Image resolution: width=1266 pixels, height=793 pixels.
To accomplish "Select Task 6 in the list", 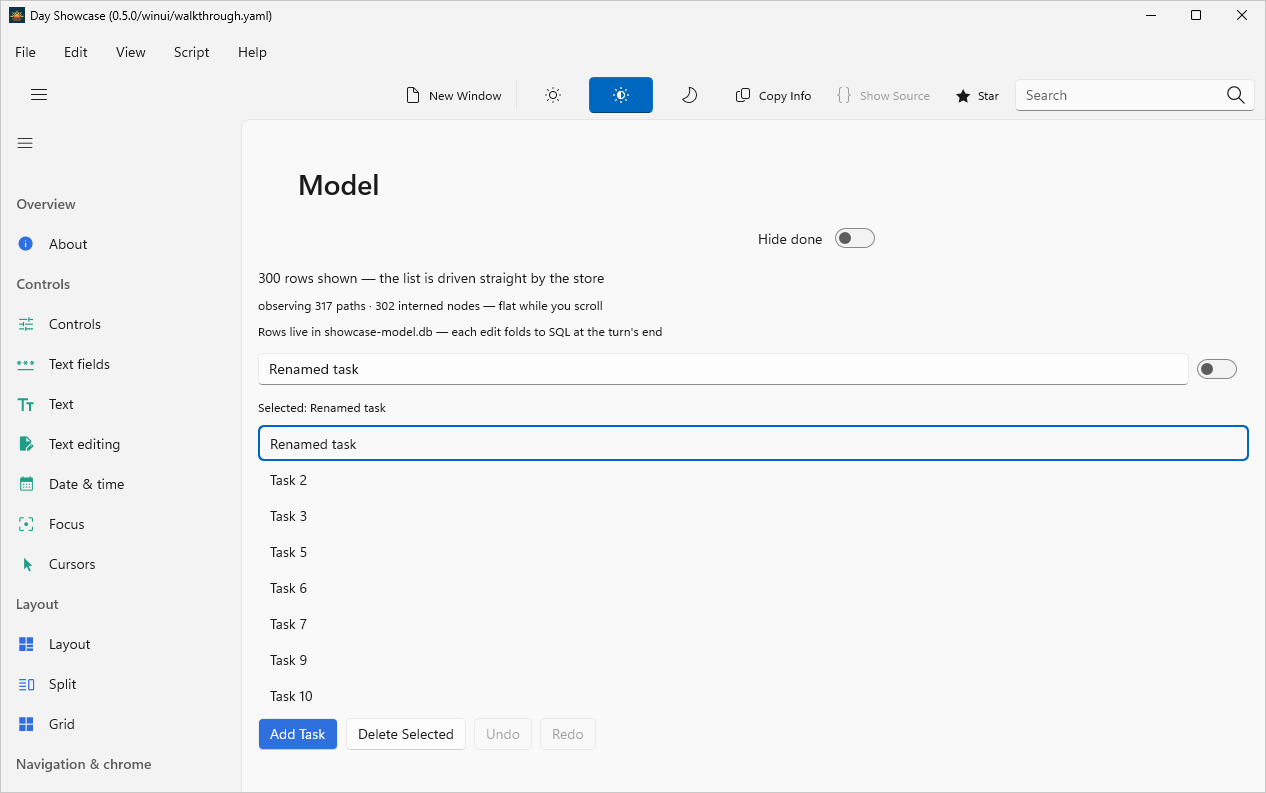I will pyautogui.click(x=753, y=588).
